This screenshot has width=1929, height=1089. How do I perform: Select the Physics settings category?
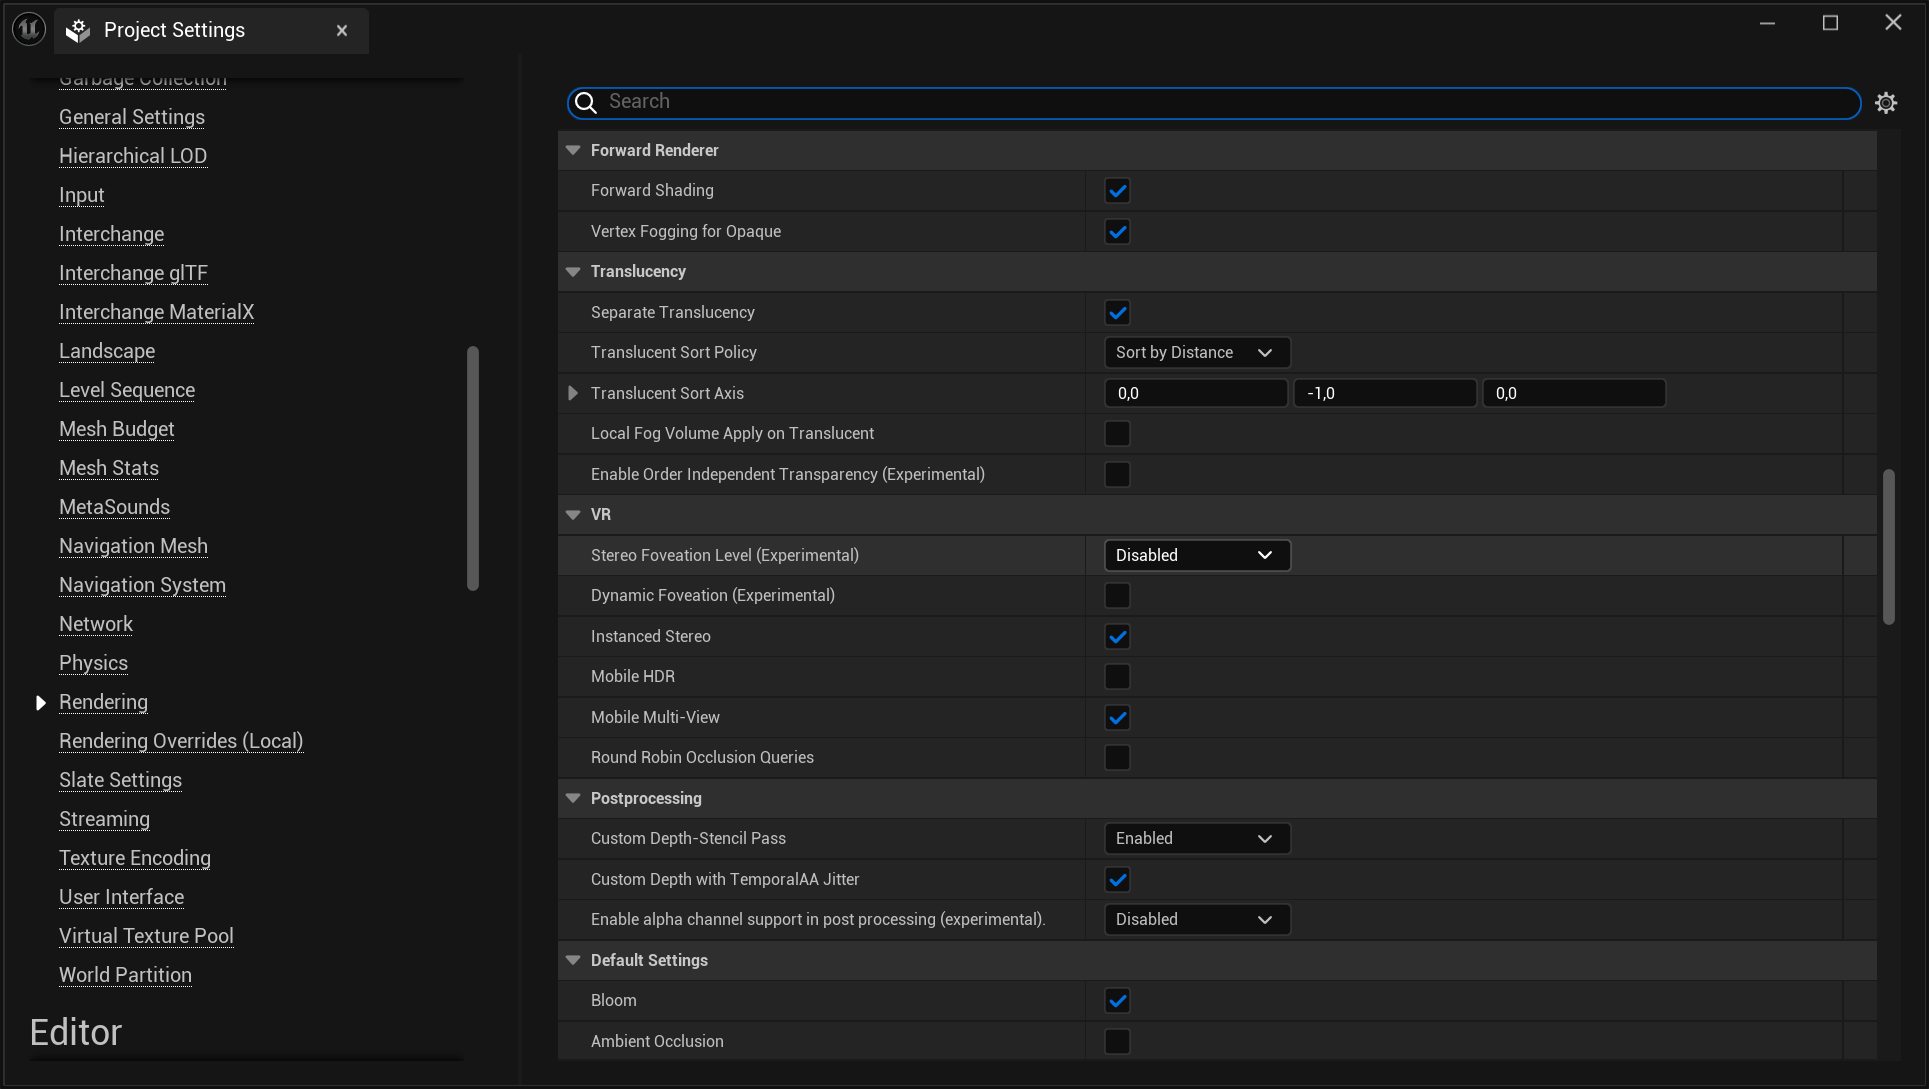[93, 663]
